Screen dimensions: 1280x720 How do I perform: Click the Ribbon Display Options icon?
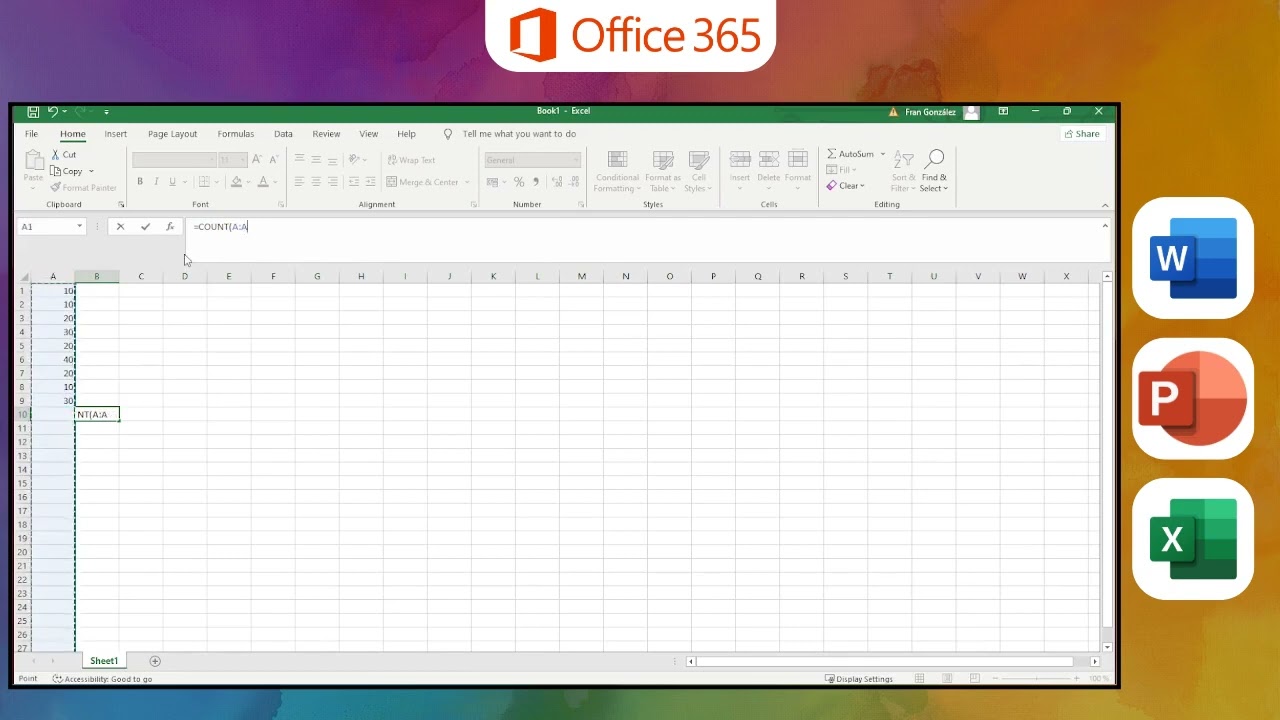point(1003,112)
